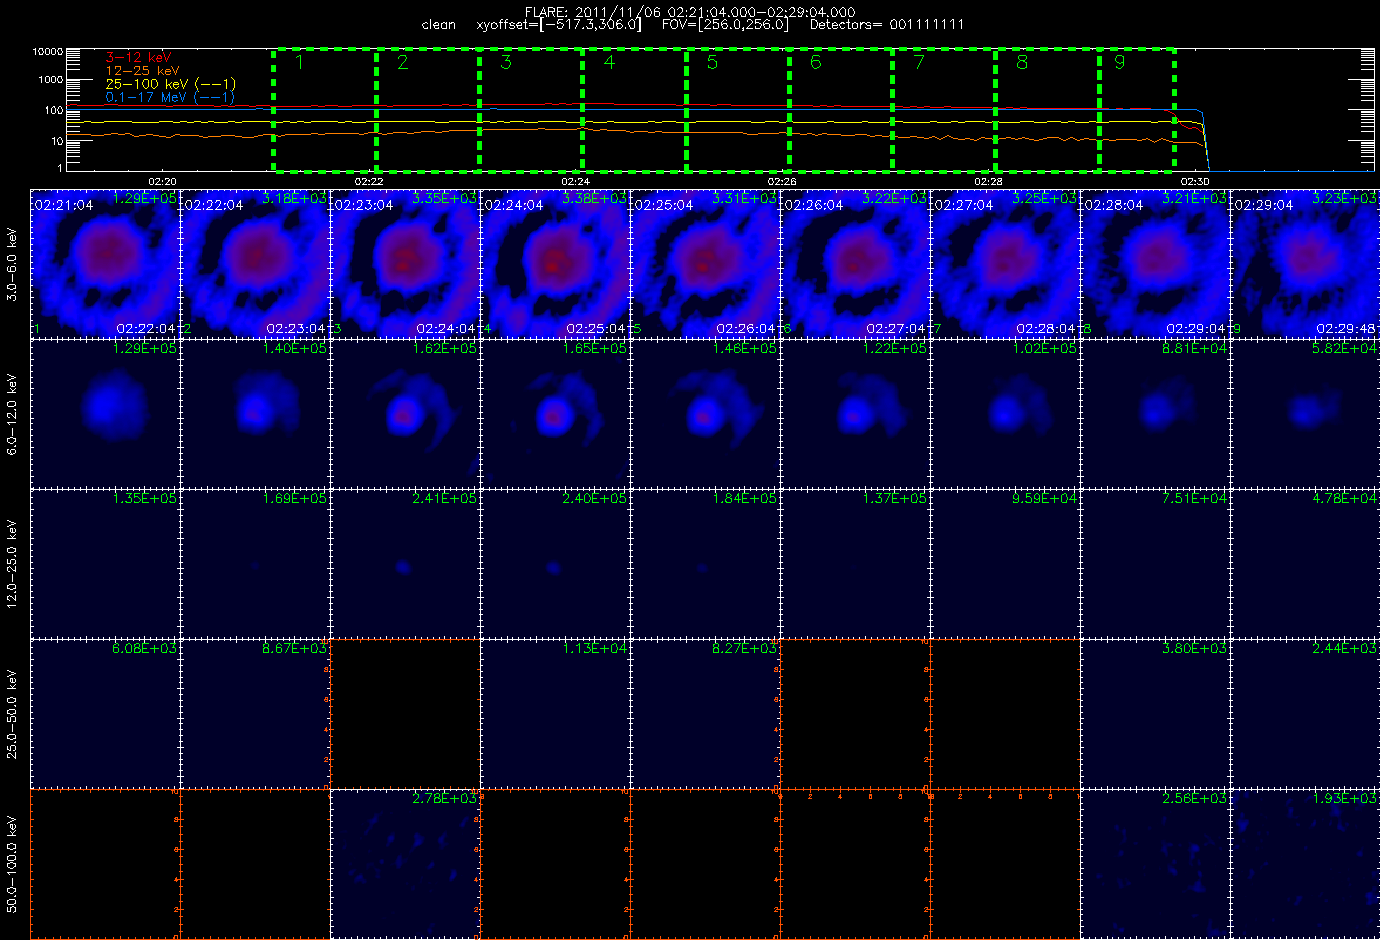1380x940 pixels.
Task: Select the 50.0-100.0 keV image labeled 2.56E+03
Action: tap(1155, 863)
